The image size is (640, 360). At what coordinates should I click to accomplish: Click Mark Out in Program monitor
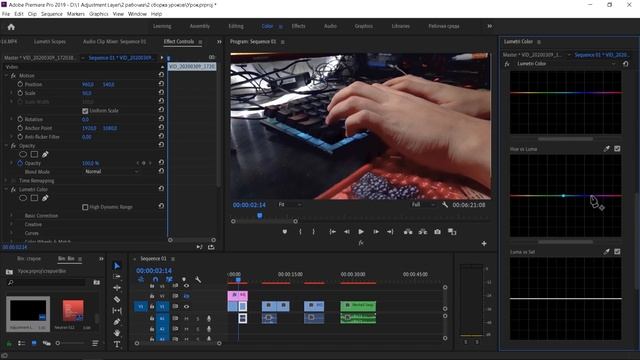point(313,232)
